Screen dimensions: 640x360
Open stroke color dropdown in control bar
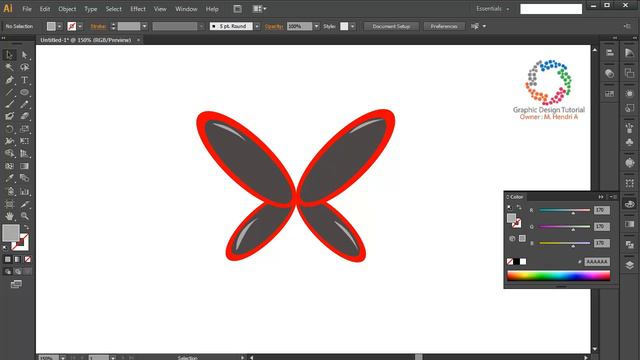pos(80,26)
